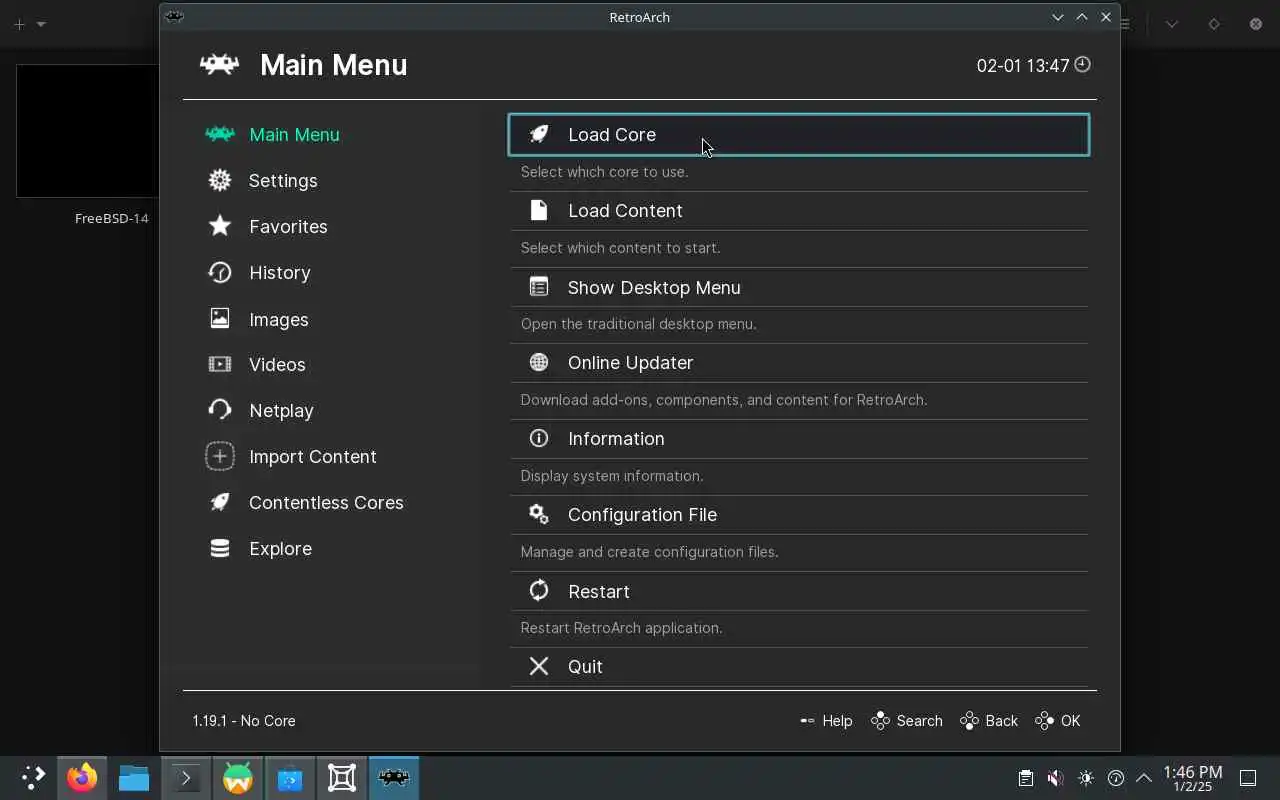Image resolution: width=1280 pixels, height=800 pixels.
Task: Click the text Restart RetroArch application.
Action: [x=621, y=628]
